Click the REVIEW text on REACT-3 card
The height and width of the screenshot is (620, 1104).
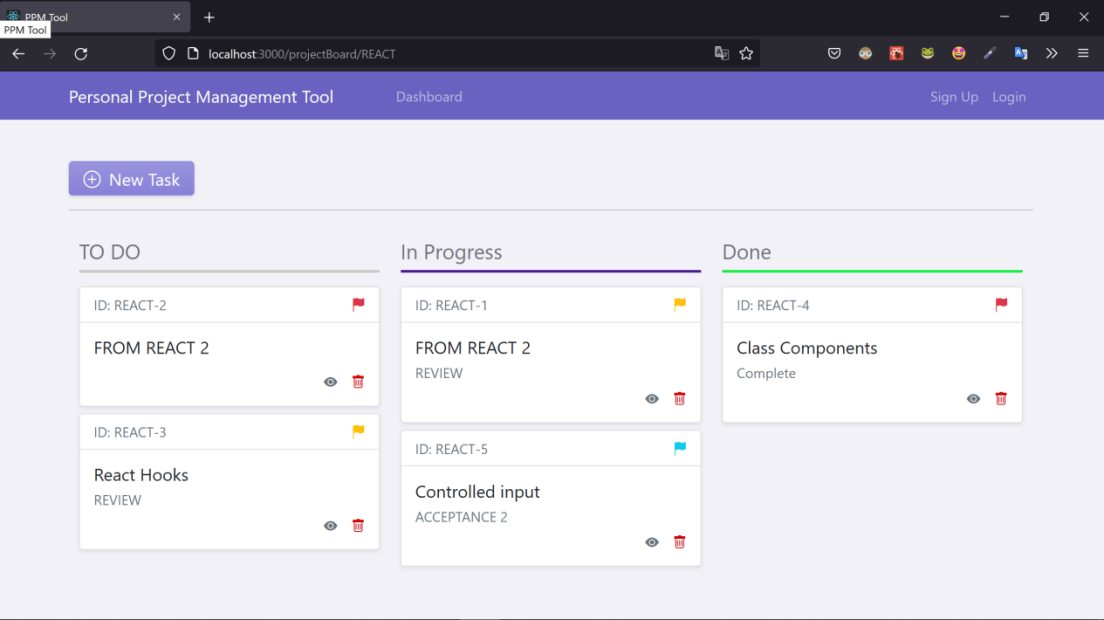[118, 500]
